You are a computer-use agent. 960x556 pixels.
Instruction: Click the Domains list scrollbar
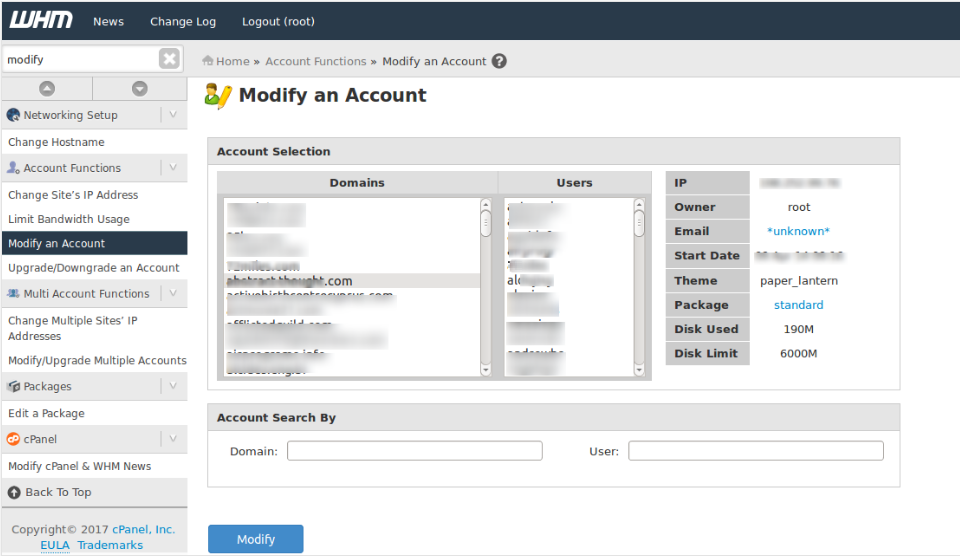[x=486, y=288]
